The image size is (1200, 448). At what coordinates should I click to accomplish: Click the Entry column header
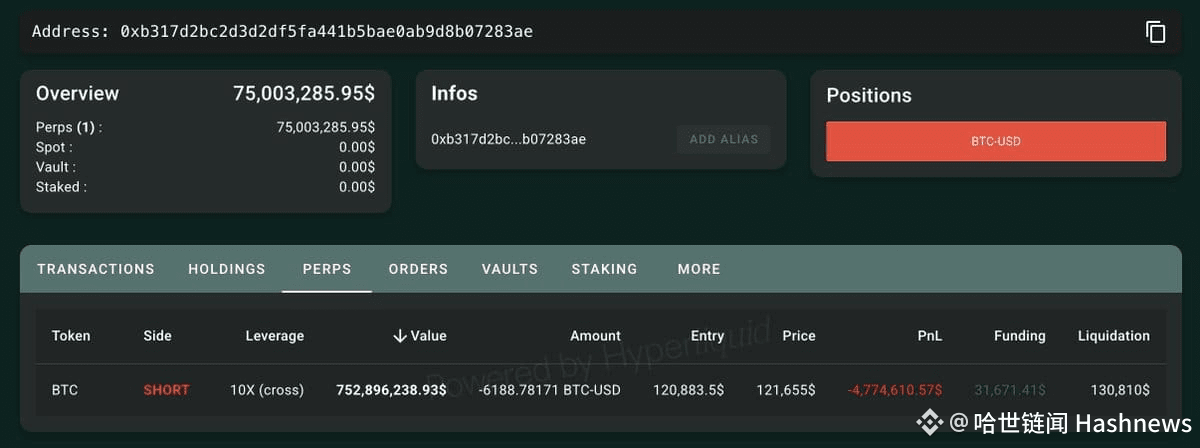707,336
